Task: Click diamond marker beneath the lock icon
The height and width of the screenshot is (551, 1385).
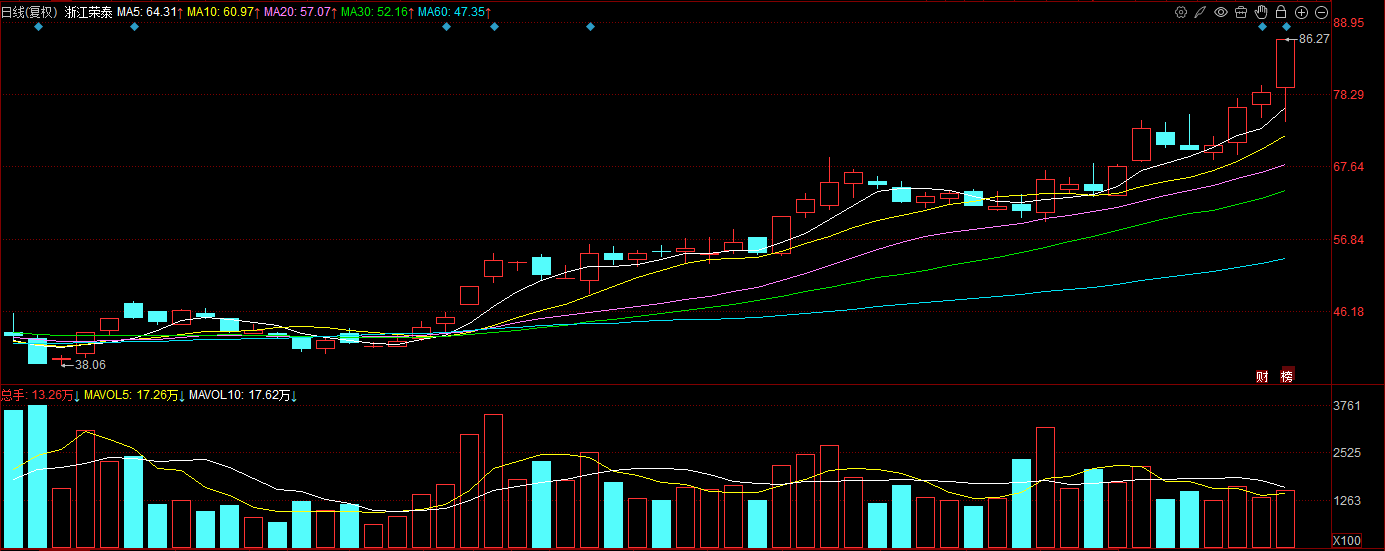Action: [x=1286, y=27]
